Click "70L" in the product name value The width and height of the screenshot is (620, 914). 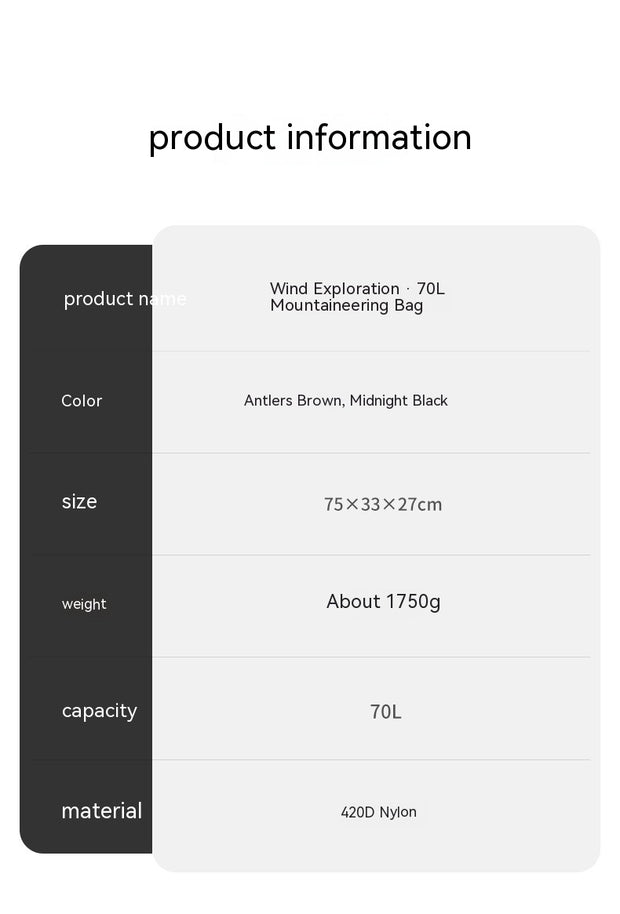(431, 289)
